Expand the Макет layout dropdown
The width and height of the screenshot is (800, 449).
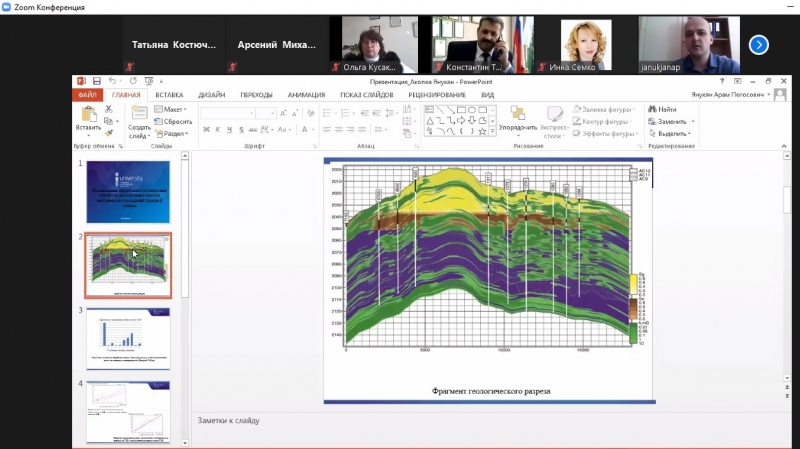(172, 109)
